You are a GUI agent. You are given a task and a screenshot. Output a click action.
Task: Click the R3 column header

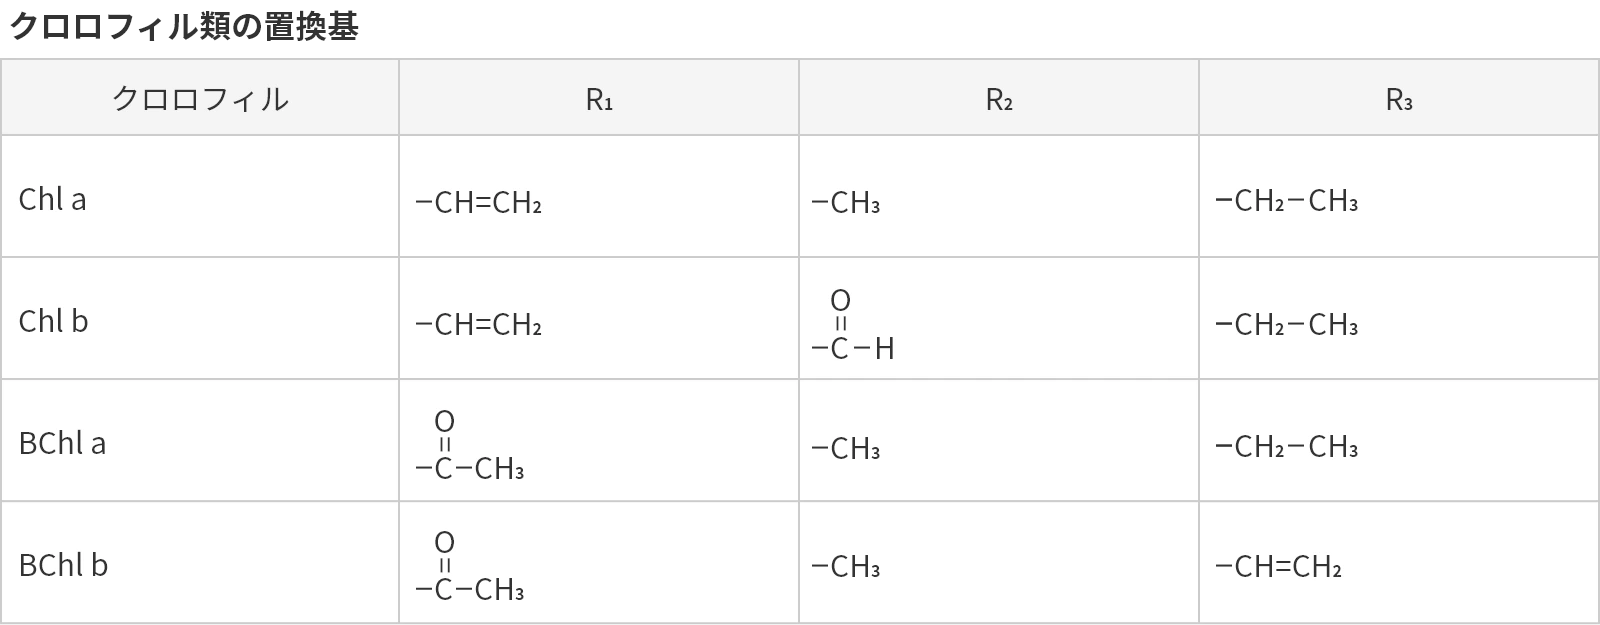1399,99
